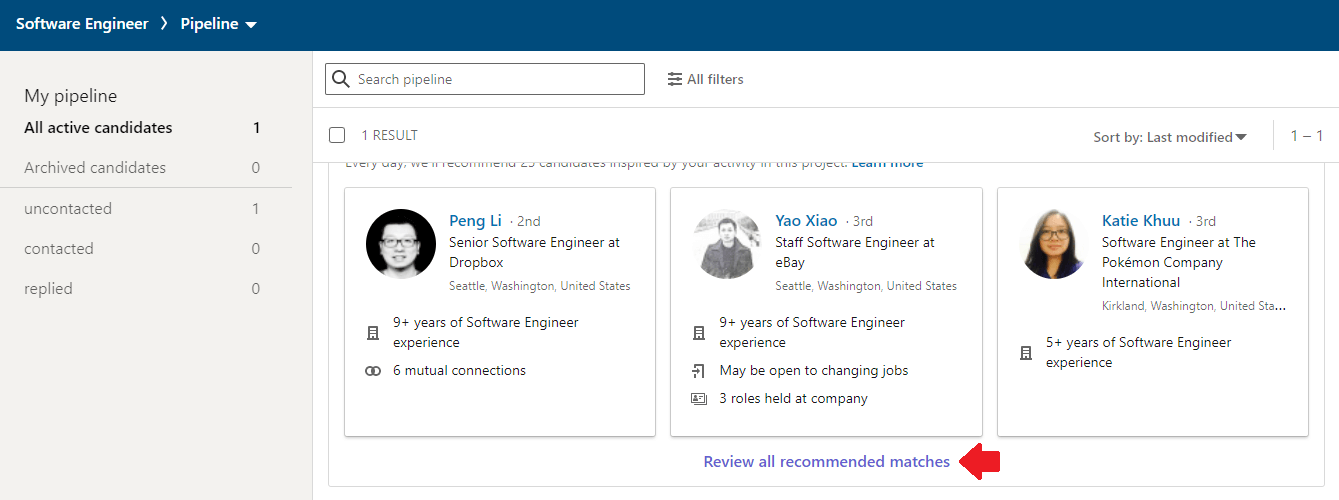Image resolution: width=1339 pixels, height=500 pixels.
Task: Click the open-to-changing-jobs door icon
Action: coord(699,371)
